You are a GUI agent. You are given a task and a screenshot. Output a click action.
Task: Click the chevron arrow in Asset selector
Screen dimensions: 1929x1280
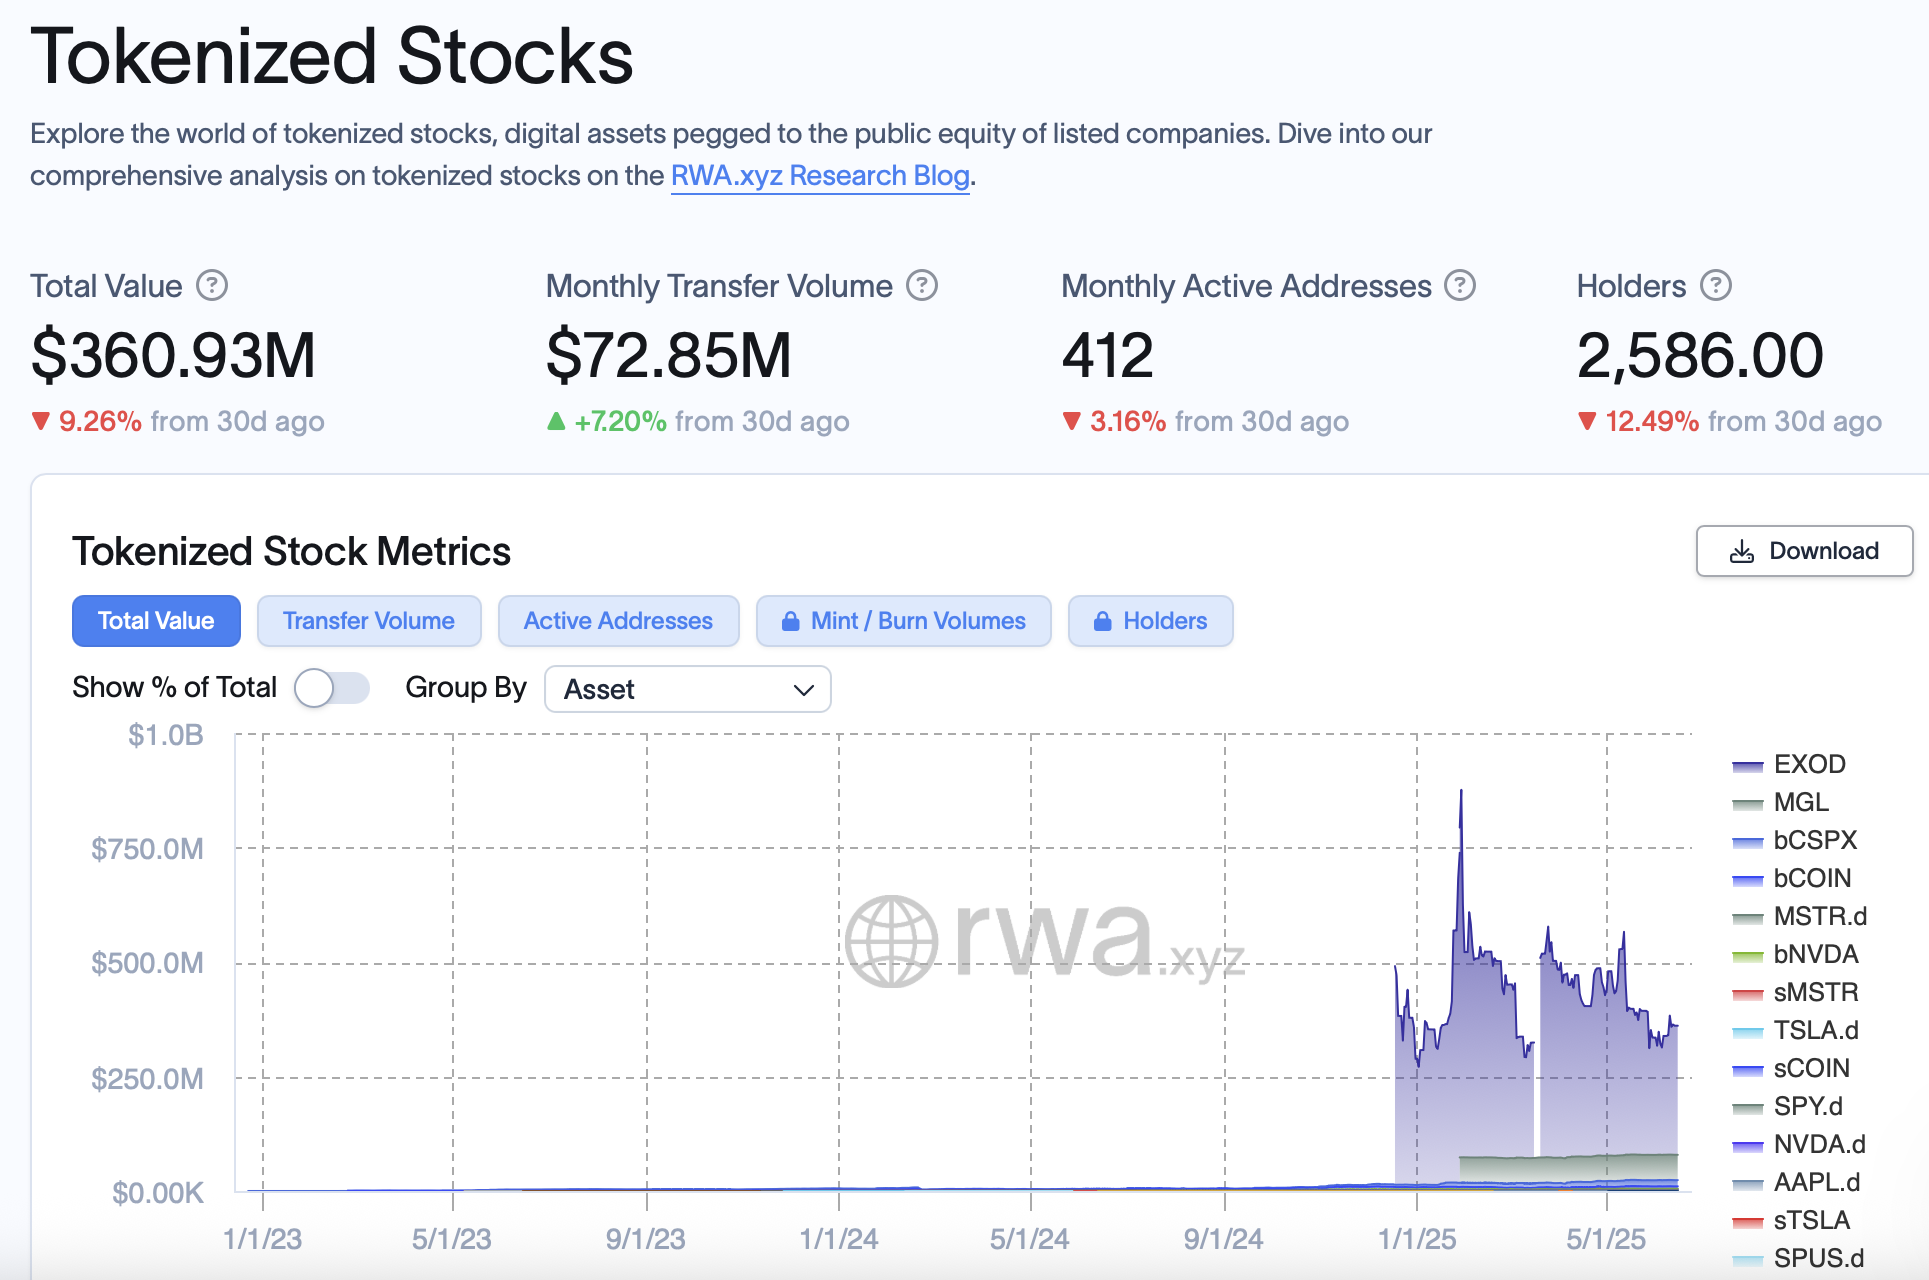(803, 690)
